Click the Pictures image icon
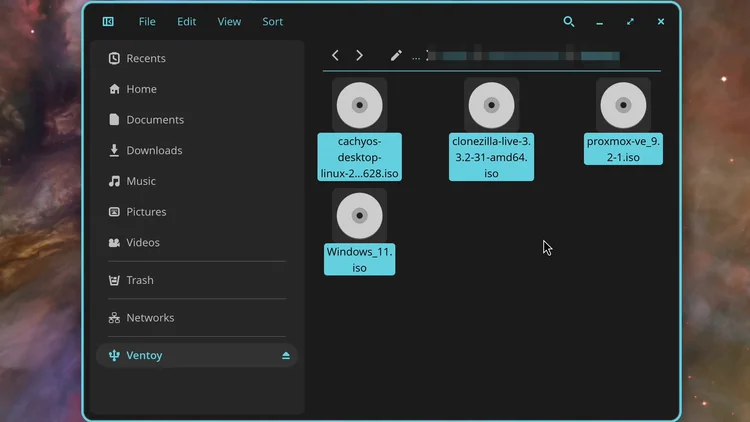The height and width of the screenshot is (422, 750). point(114,211)
